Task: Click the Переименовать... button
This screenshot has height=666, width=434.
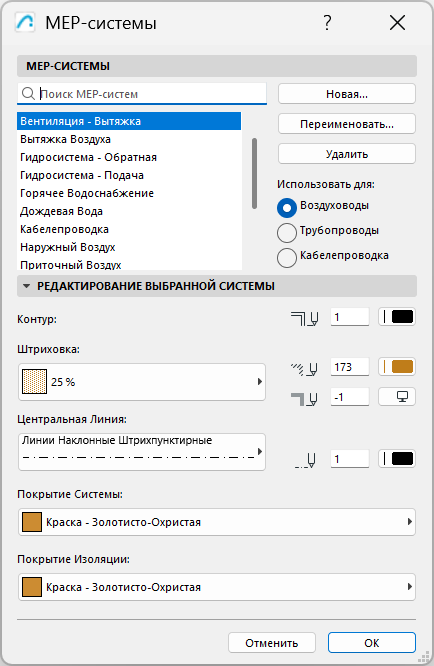Action: tap(347, 124)
